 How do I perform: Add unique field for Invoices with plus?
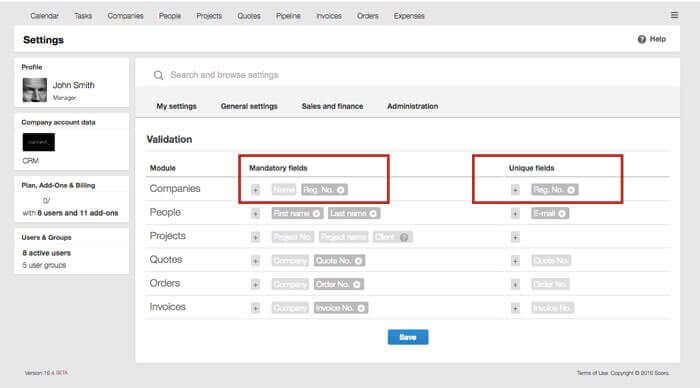coord(515,308)
